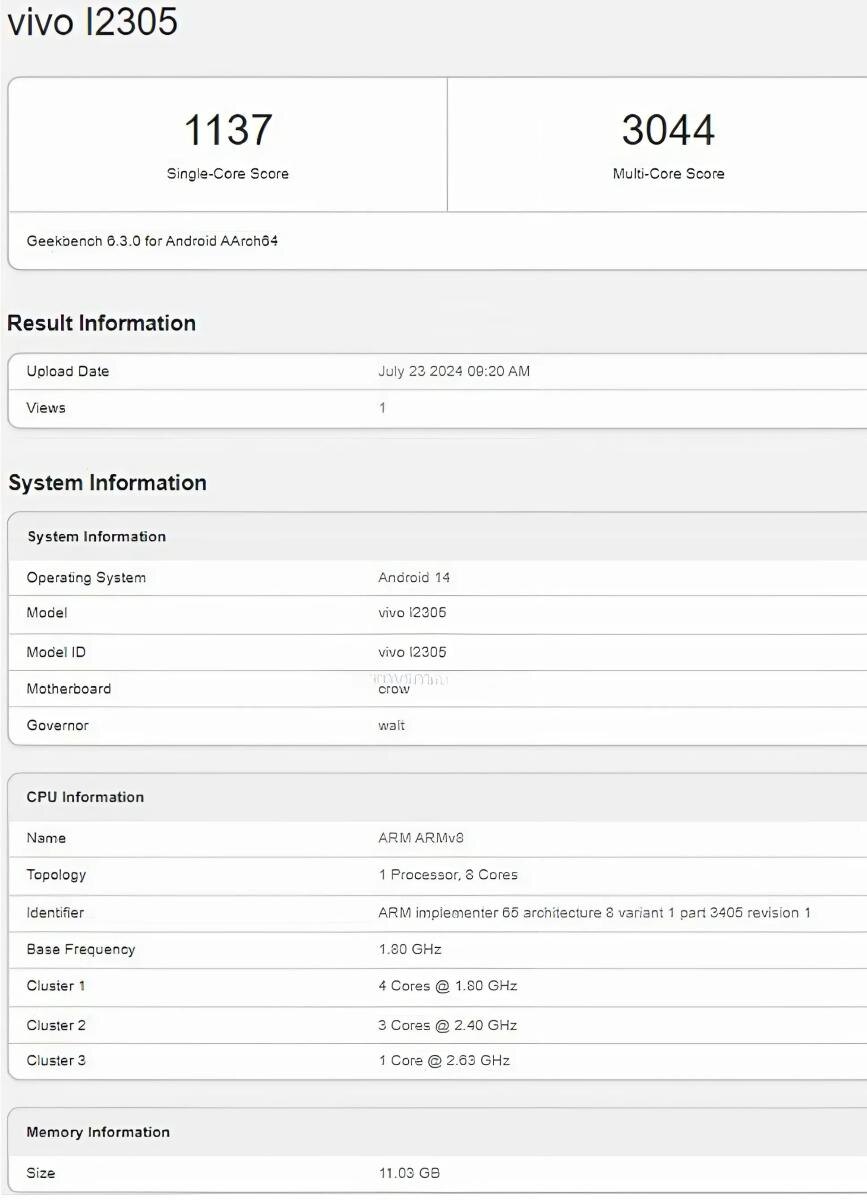Select the single-core score value 1137
This screenshot has width=867, height=1200.
point(228,130)
